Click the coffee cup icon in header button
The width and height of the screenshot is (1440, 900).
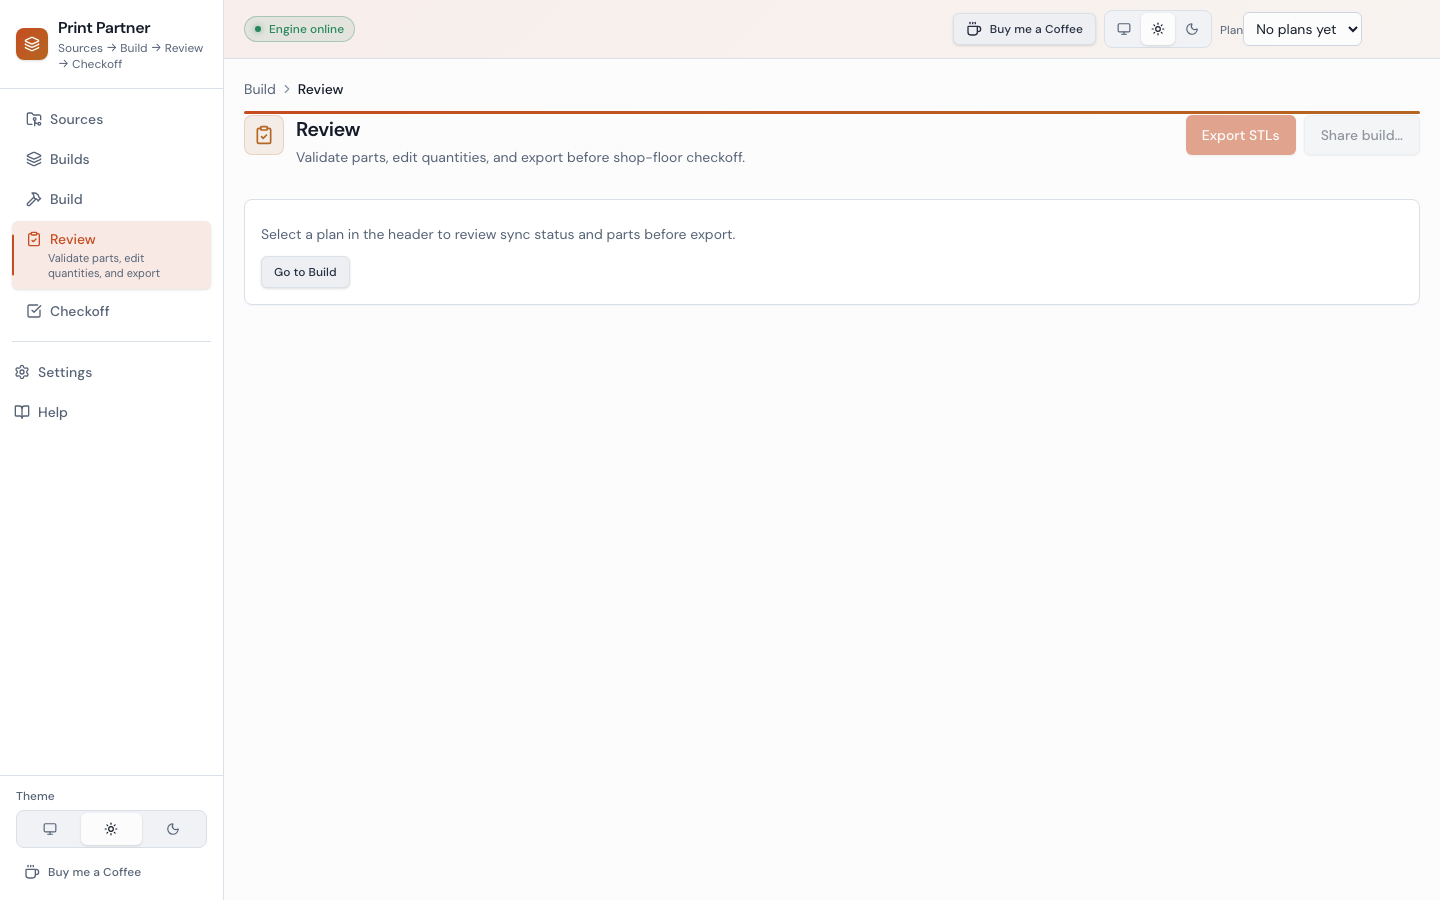tap(974, 29)
